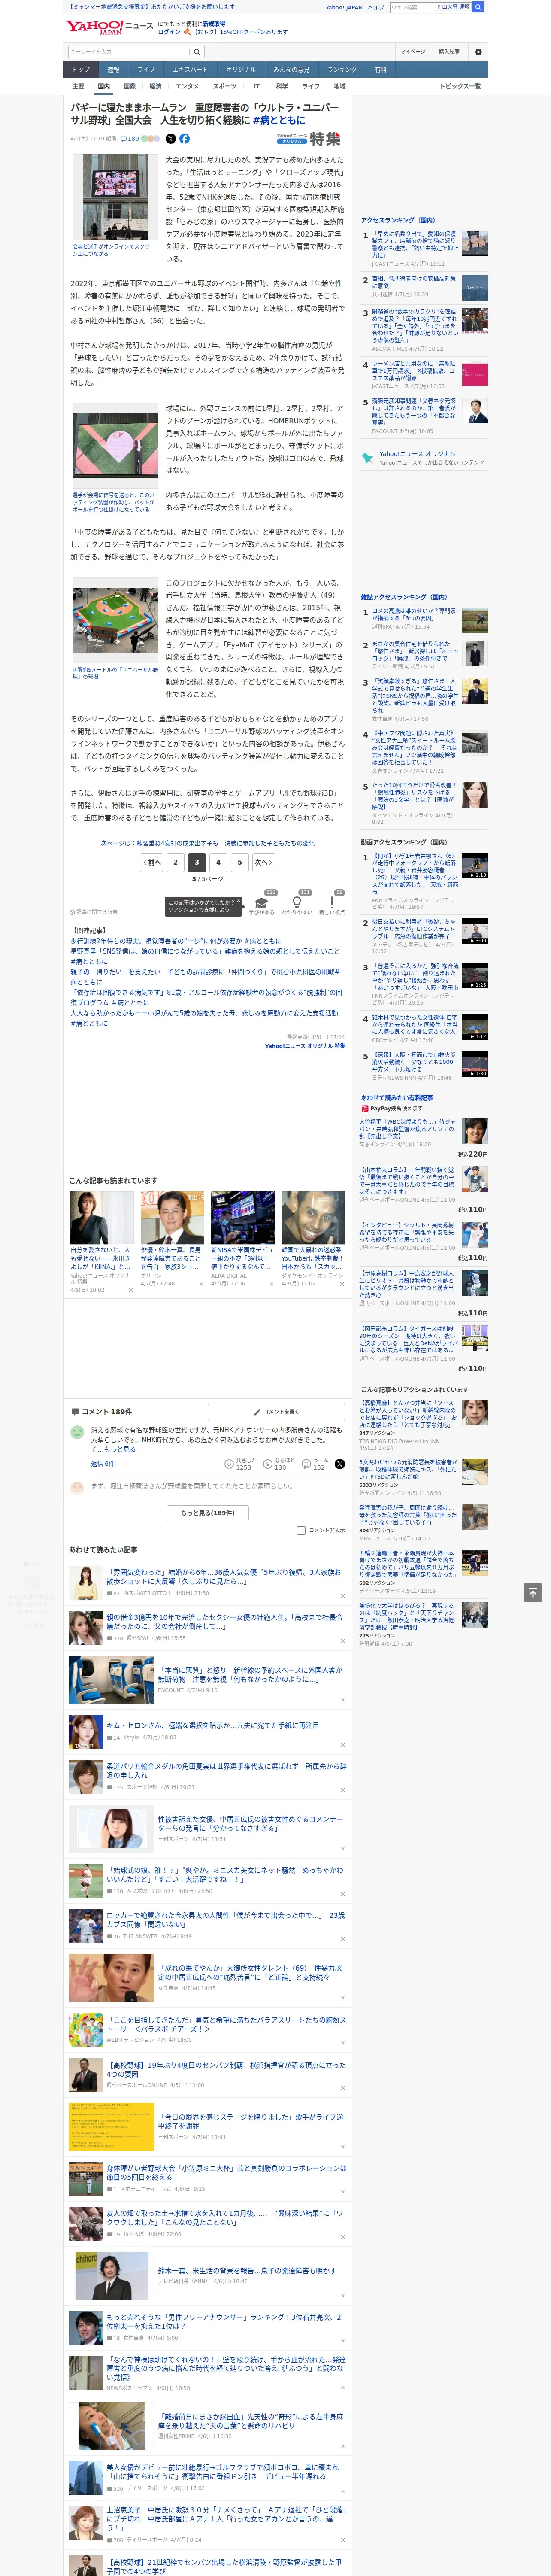Open the スポーツ category
The image size is (551, 2576).
pos(225,86)
